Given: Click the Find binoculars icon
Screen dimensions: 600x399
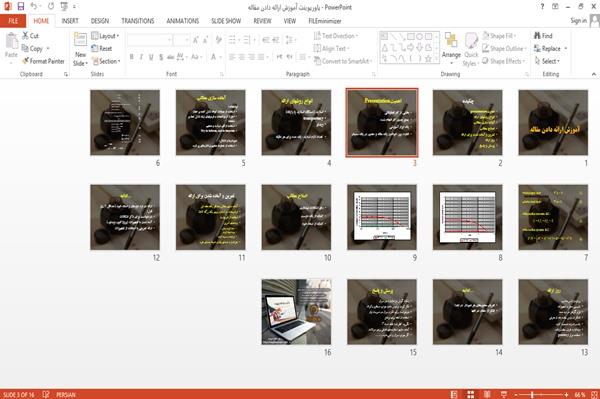Looking at the screenshot, I should pyautogui.click(x=537, y=36).
